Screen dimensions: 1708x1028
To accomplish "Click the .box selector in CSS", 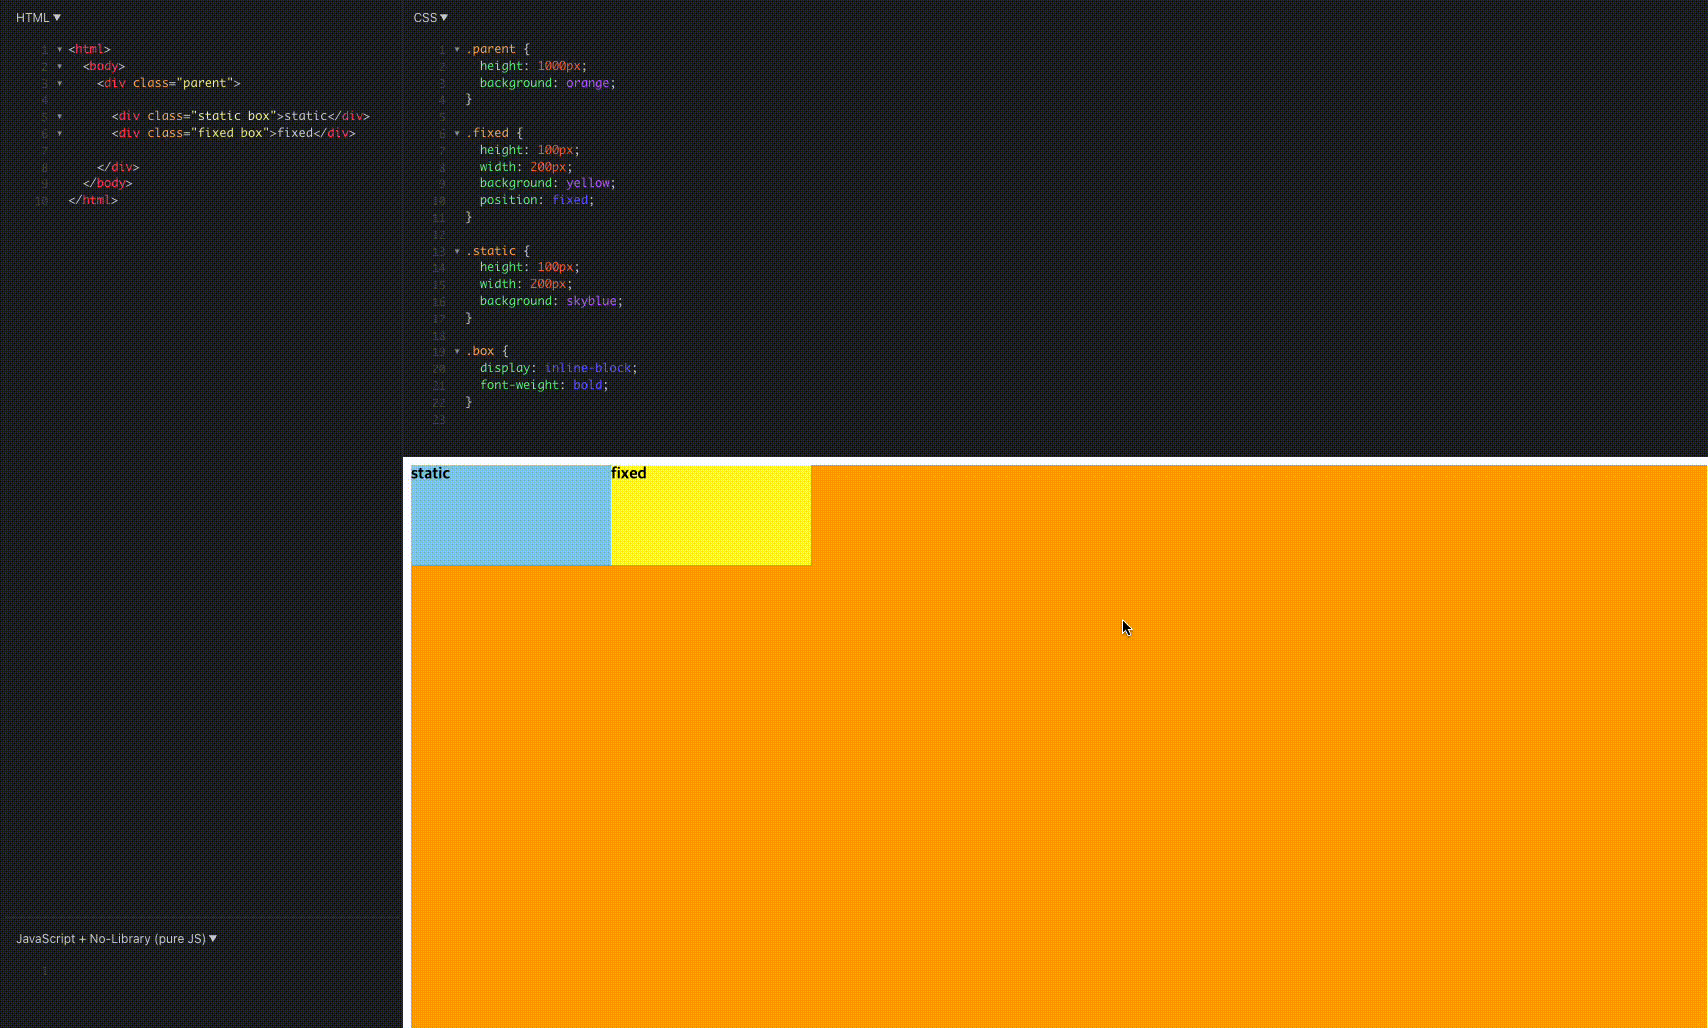I will [x=480, y=351].
